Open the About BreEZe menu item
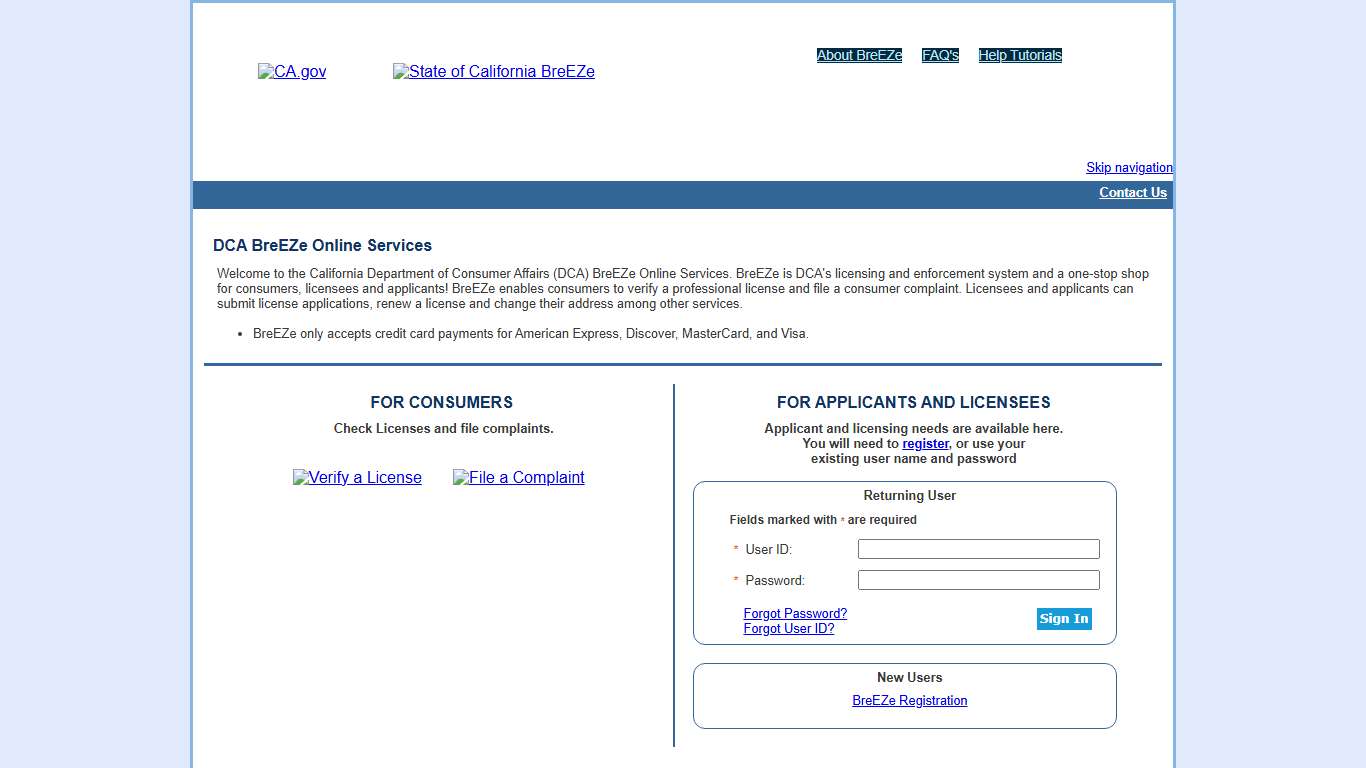The image size is (1366, 768). (859, 56)
